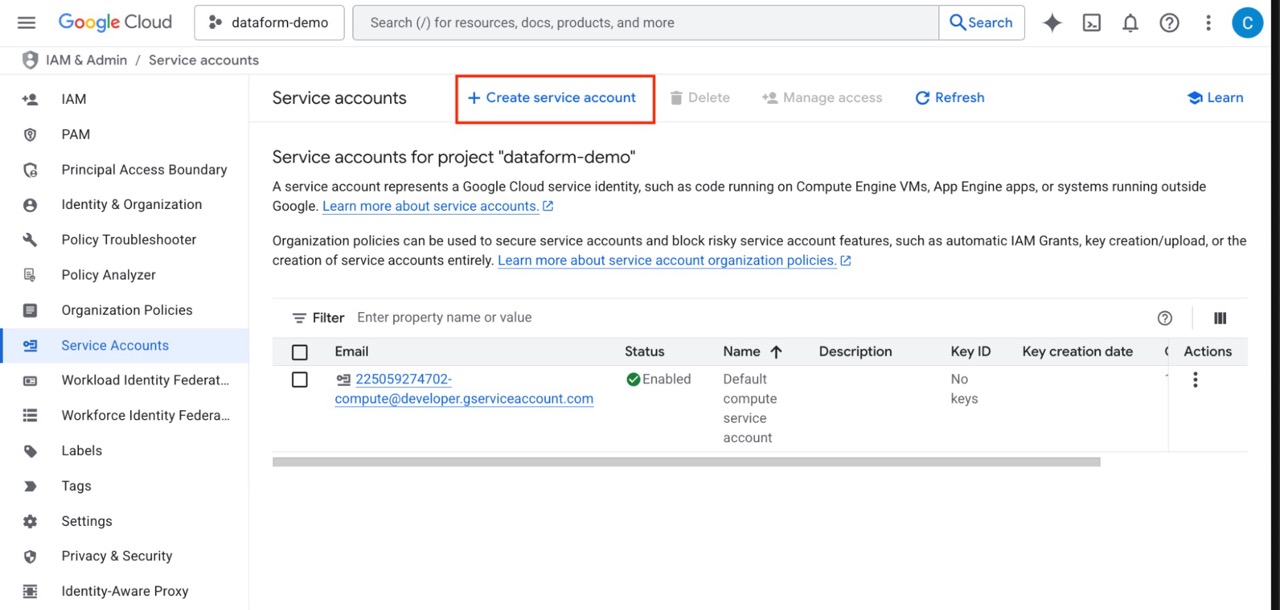Open the help question mark in top bar
Image resolution: width=1280 pixels, height=610 pixels.
(1169, 23)
